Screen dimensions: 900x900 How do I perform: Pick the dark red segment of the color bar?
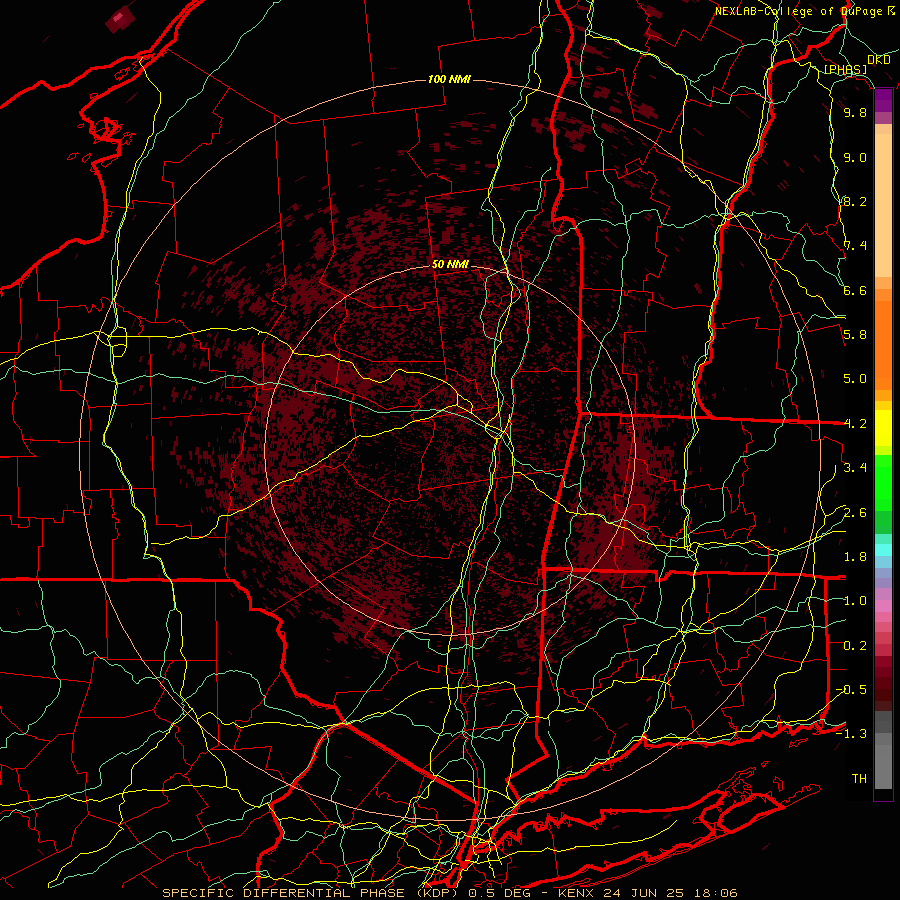[883, 683]
